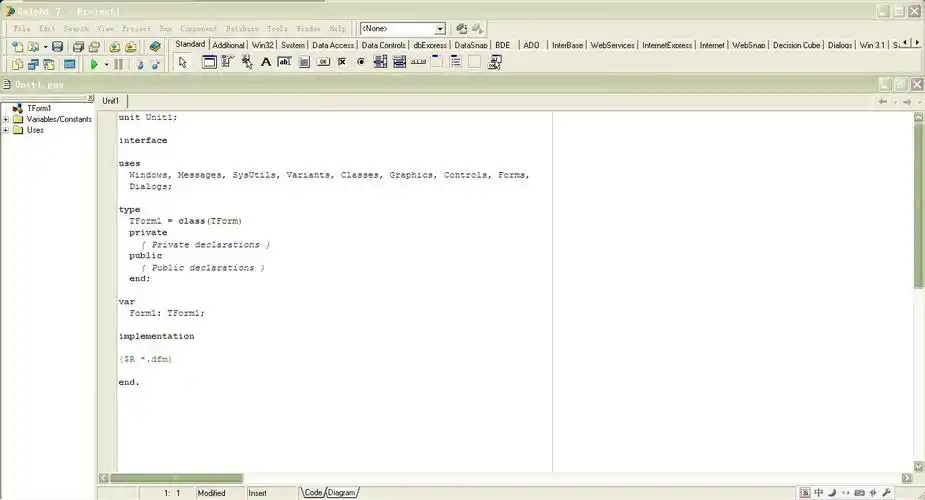Click the Pause program icon

[118, 64]
